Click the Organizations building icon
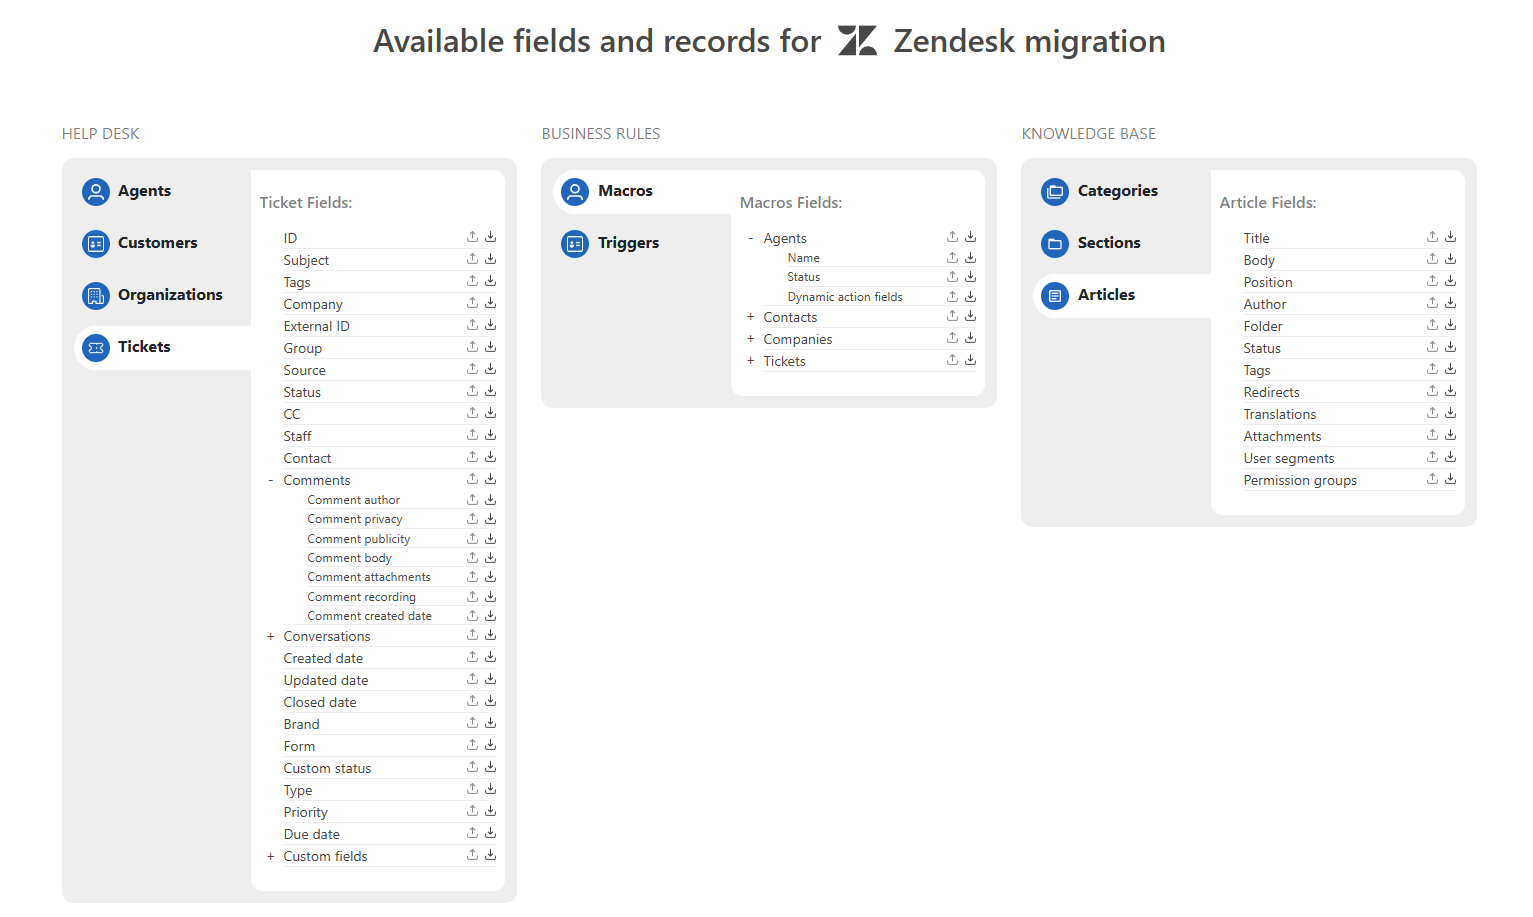1533x917 pixels. [96, 295]
